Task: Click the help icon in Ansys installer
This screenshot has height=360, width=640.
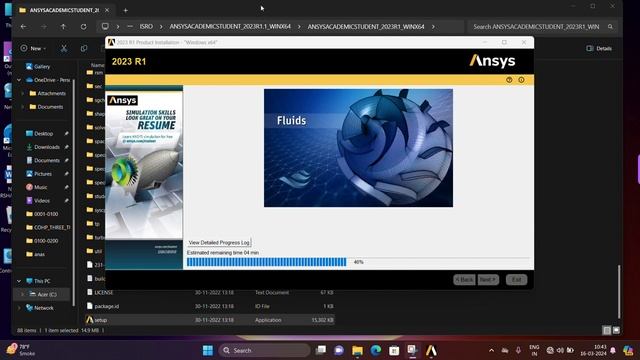Action: coord(509,80)
